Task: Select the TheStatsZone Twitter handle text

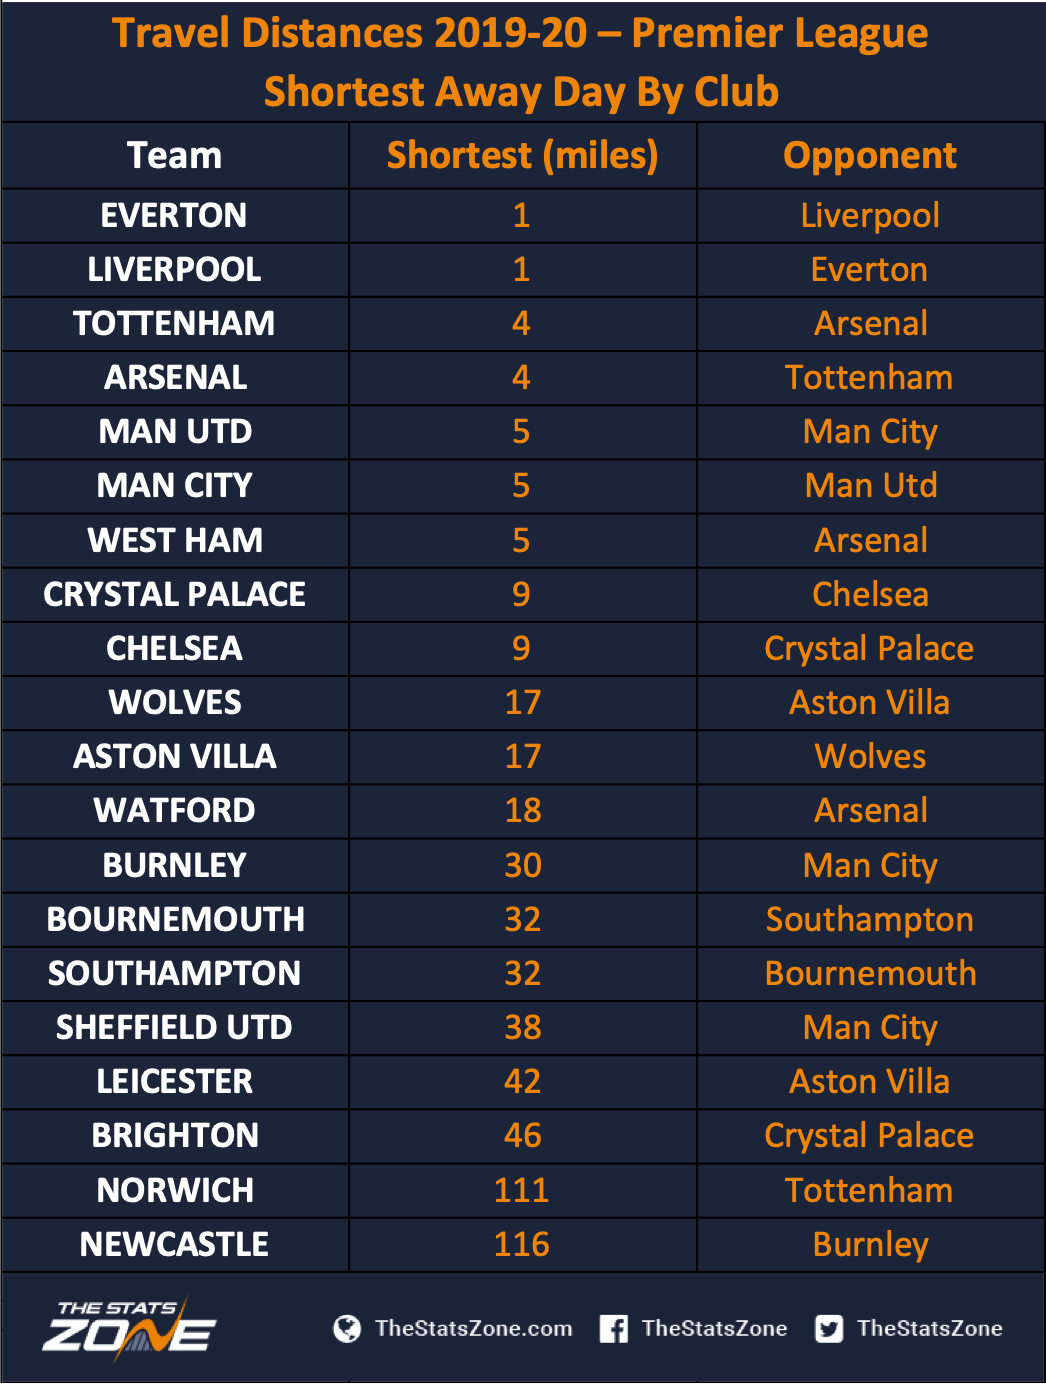Action: [x=929, y=1329]
